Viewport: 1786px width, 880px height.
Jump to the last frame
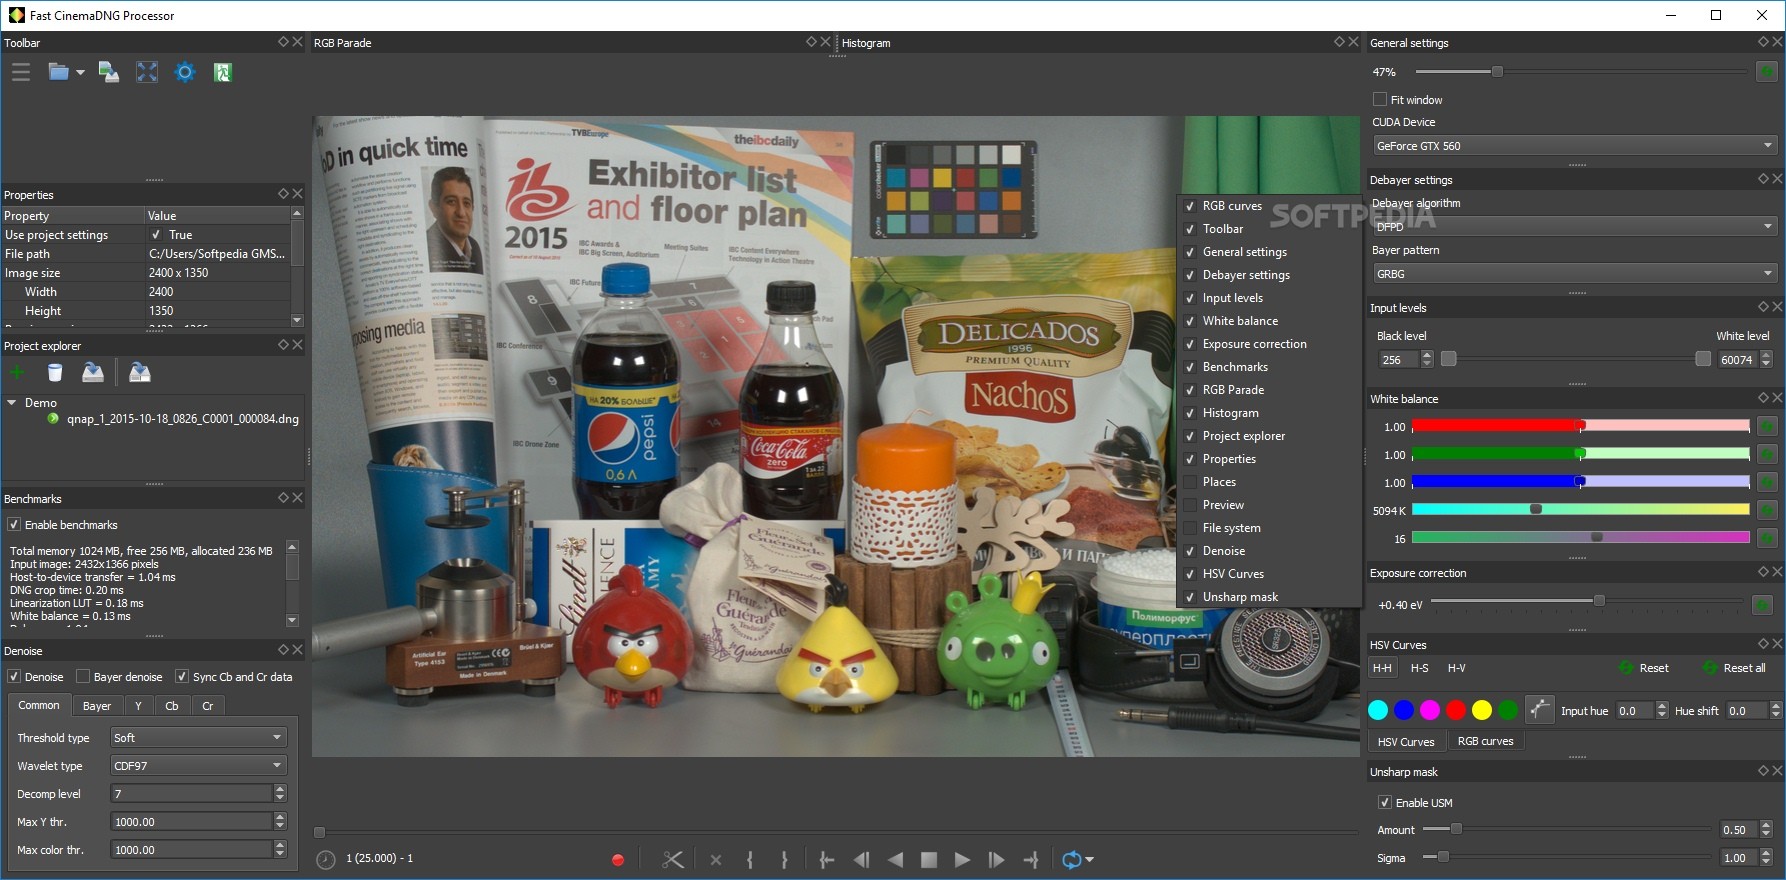coord(1031,860)
